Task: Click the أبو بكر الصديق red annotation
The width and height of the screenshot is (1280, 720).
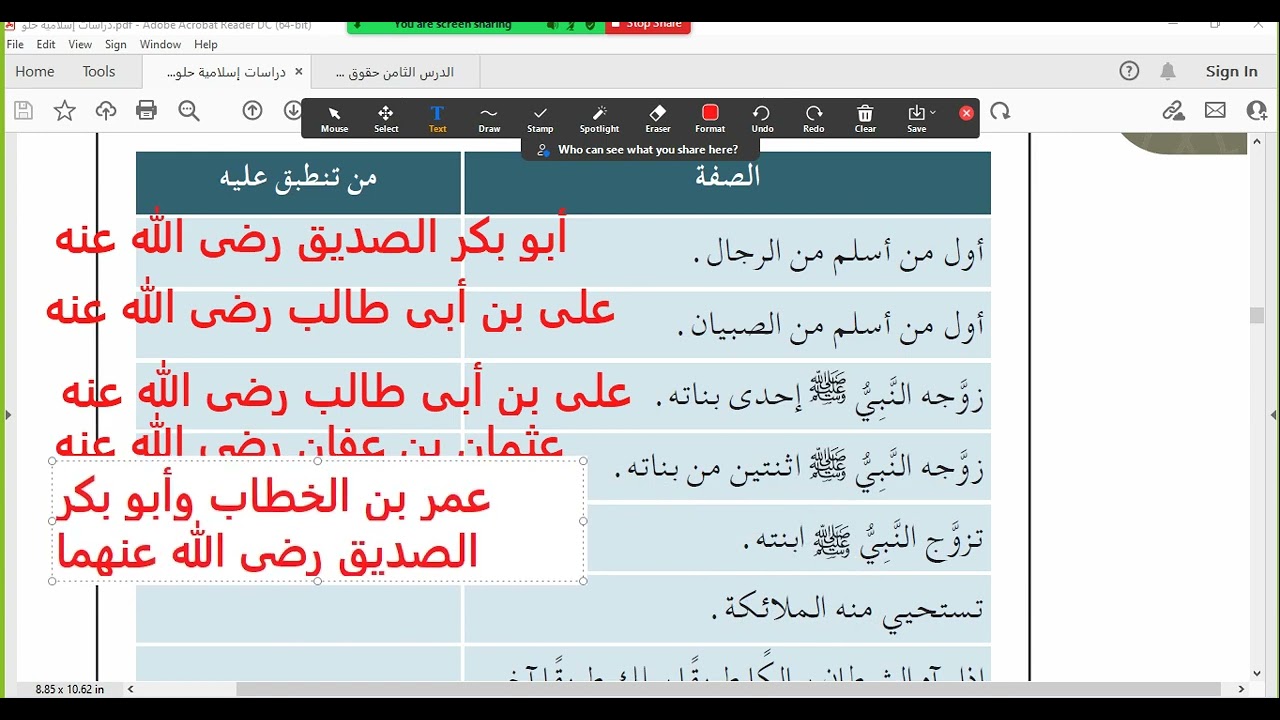Action: [311, 239]
